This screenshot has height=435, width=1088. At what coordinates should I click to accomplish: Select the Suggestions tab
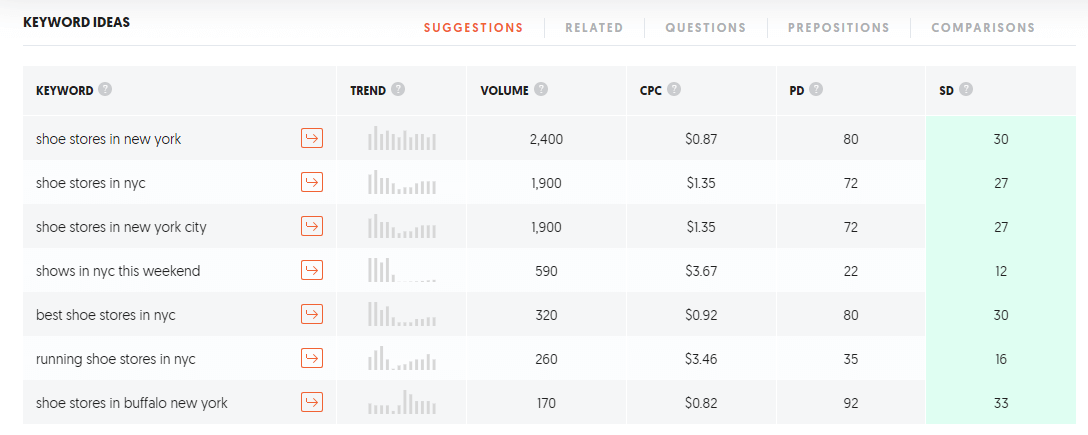(473, 28)
